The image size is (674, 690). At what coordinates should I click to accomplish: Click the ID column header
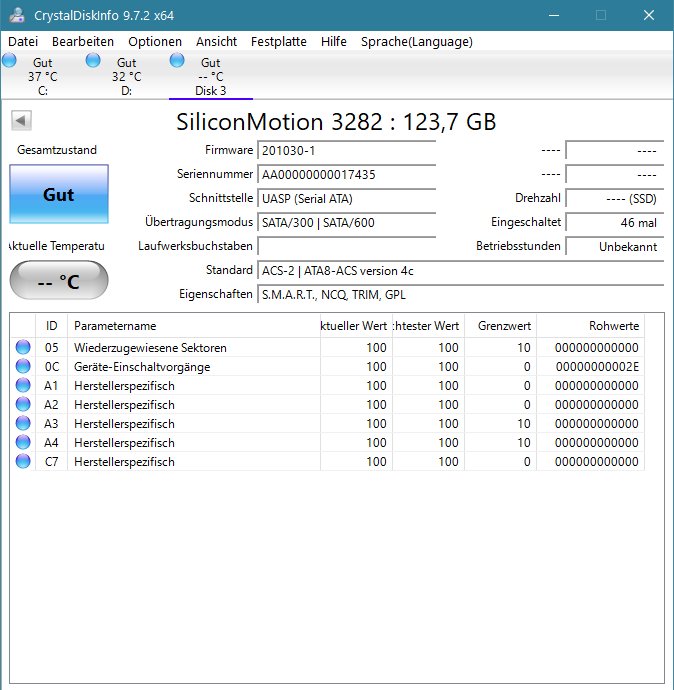(51, 326)
